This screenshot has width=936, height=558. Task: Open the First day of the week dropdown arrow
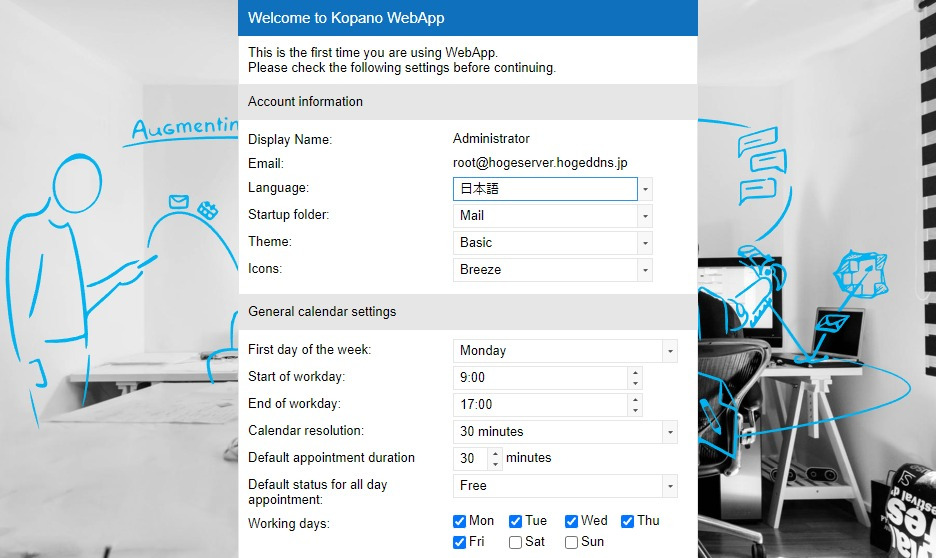(670, 351)
